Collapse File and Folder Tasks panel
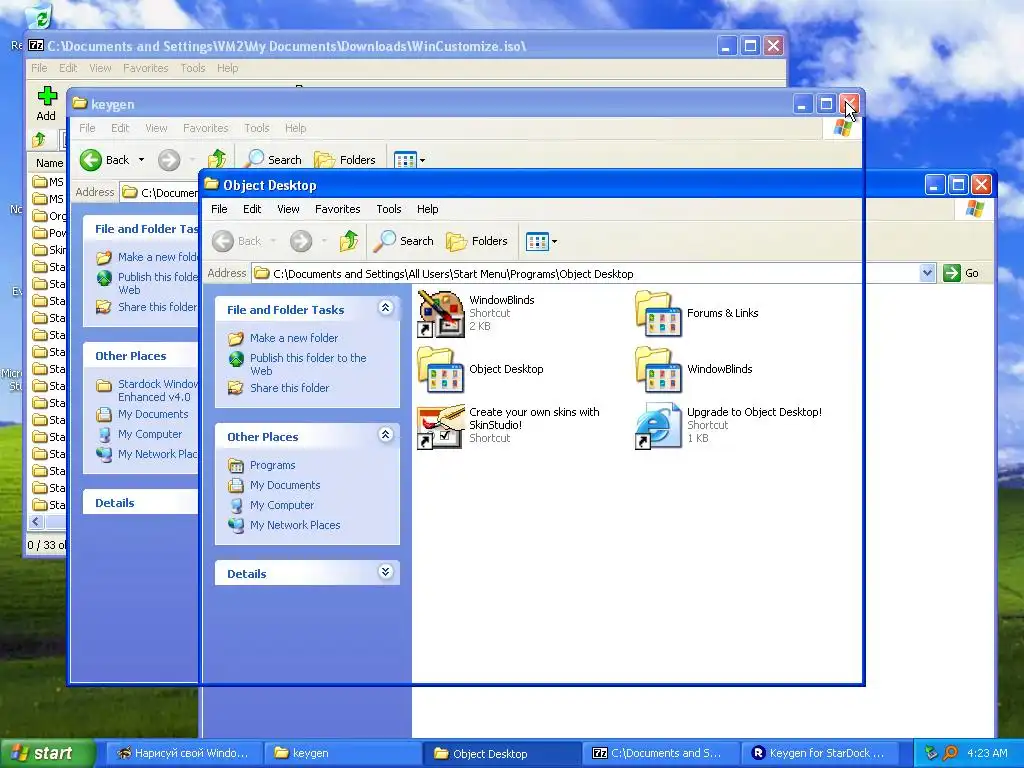Screen dimensions: 1024x768 (385, 308)
